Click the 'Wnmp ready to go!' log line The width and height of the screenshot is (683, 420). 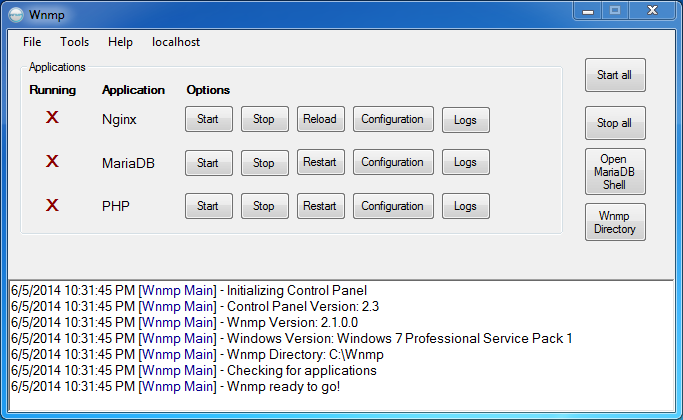click(x=176, y=386)
